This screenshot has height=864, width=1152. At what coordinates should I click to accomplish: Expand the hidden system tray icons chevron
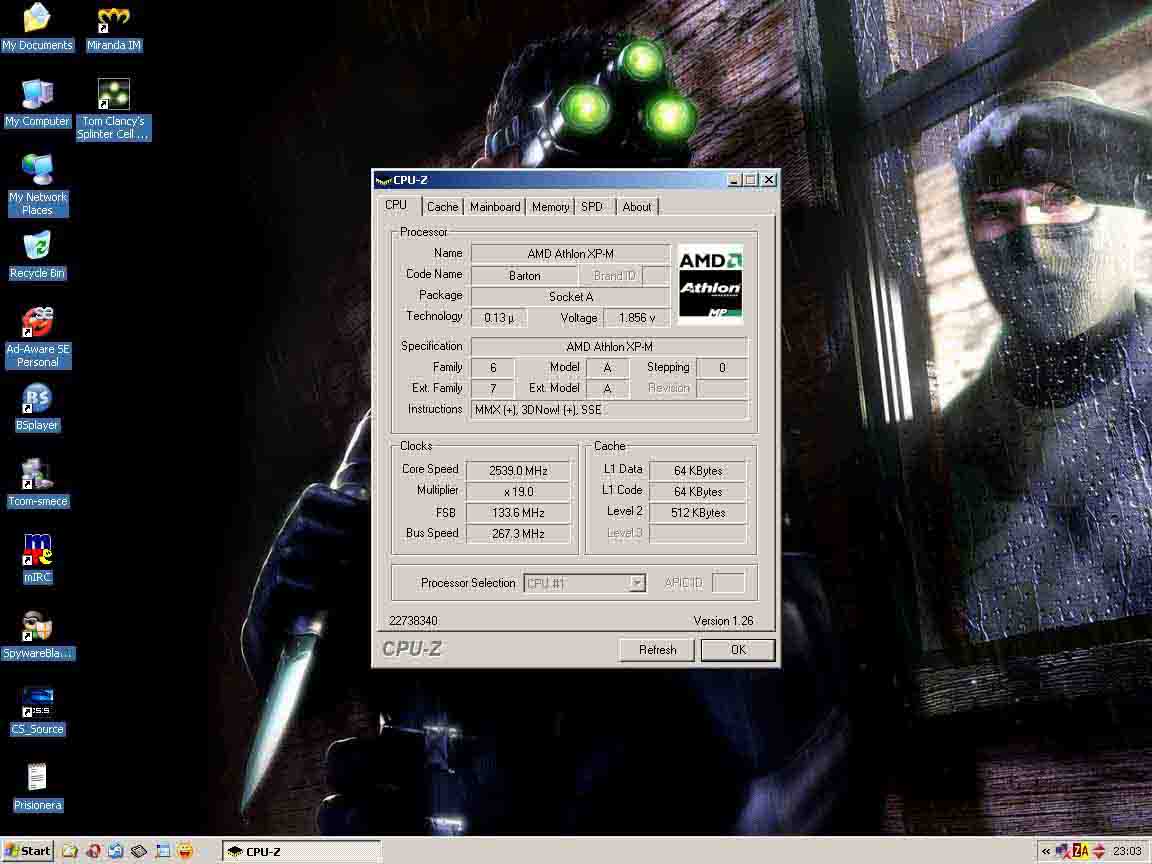[1046, 851]
